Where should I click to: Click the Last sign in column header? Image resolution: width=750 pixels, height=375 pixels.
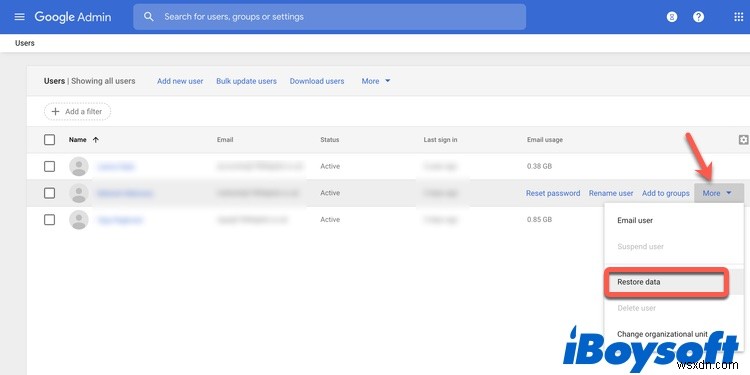tap(440, 140)
